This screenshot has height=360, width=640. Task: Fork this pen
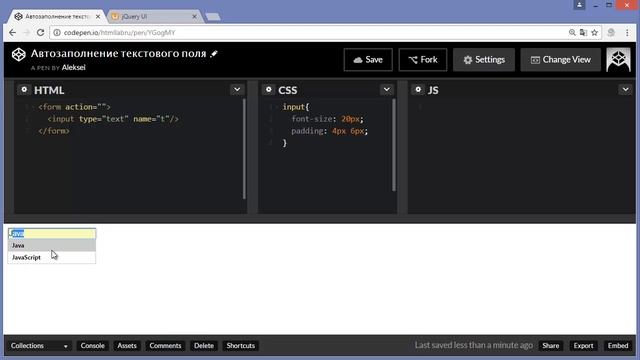[422, 60]
